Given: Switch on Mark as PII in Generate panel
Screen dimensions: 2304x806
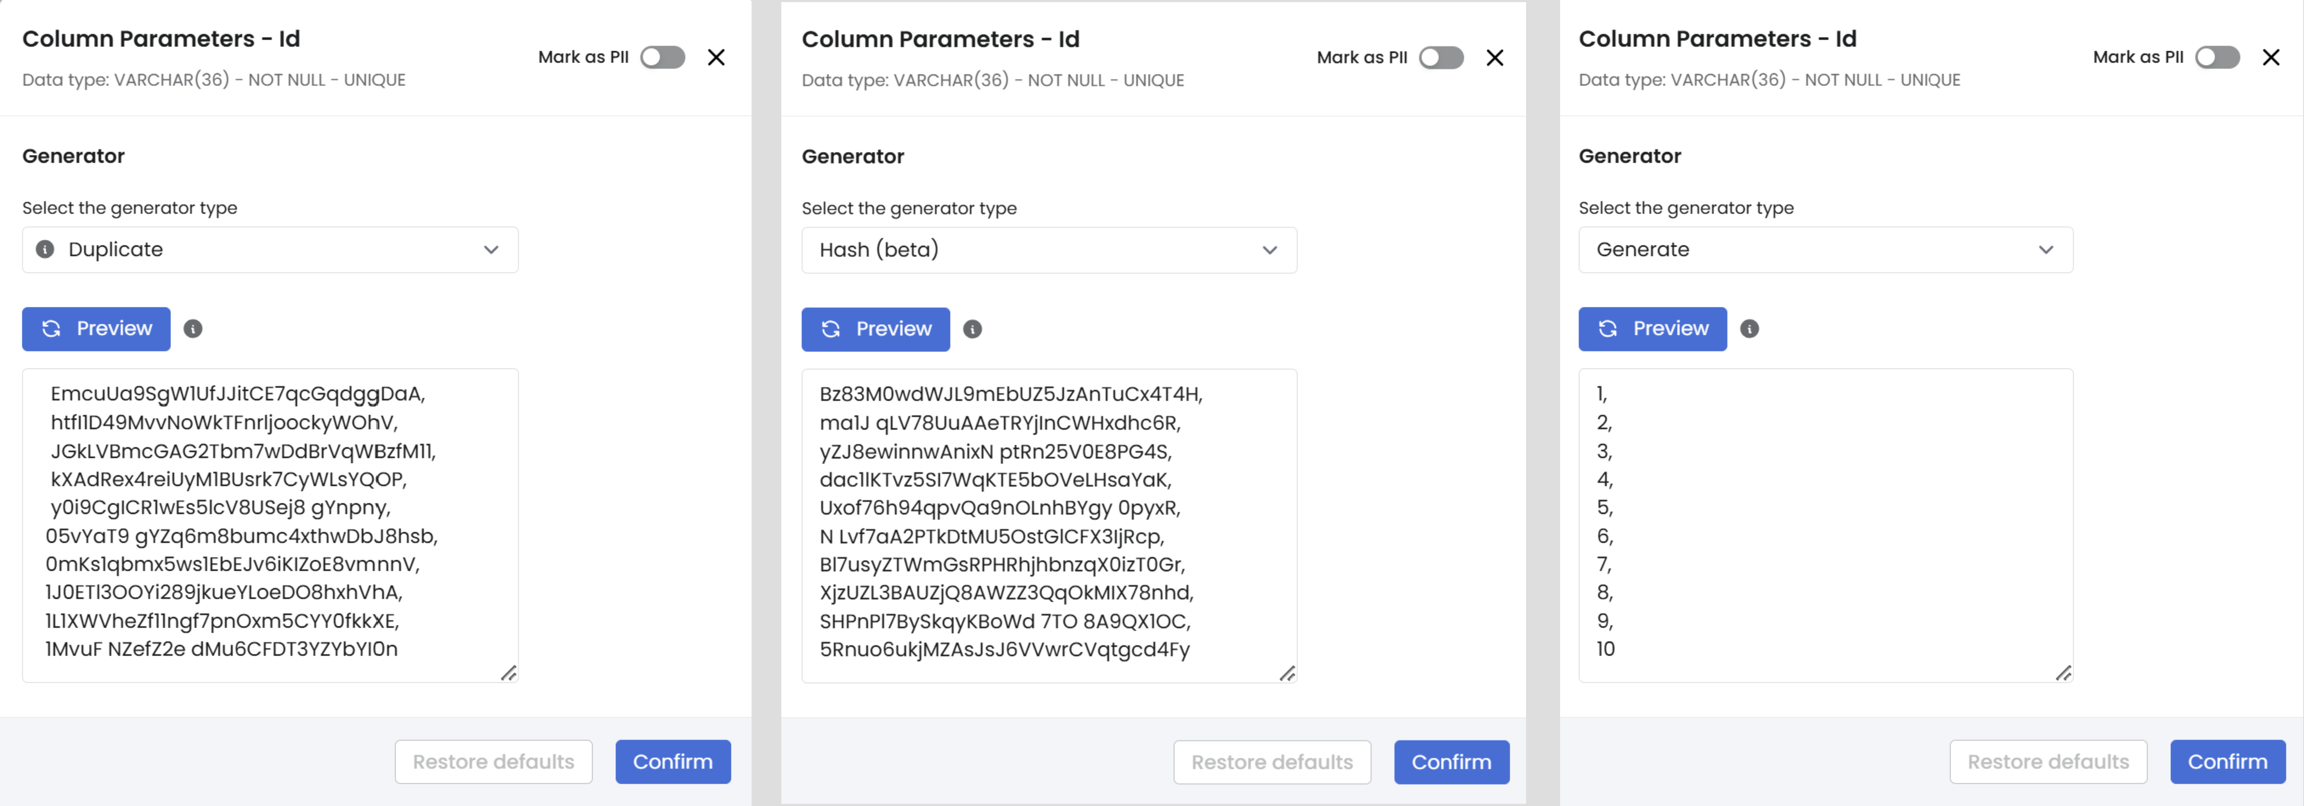Looking at the screenshot, I should [2217, 57].
